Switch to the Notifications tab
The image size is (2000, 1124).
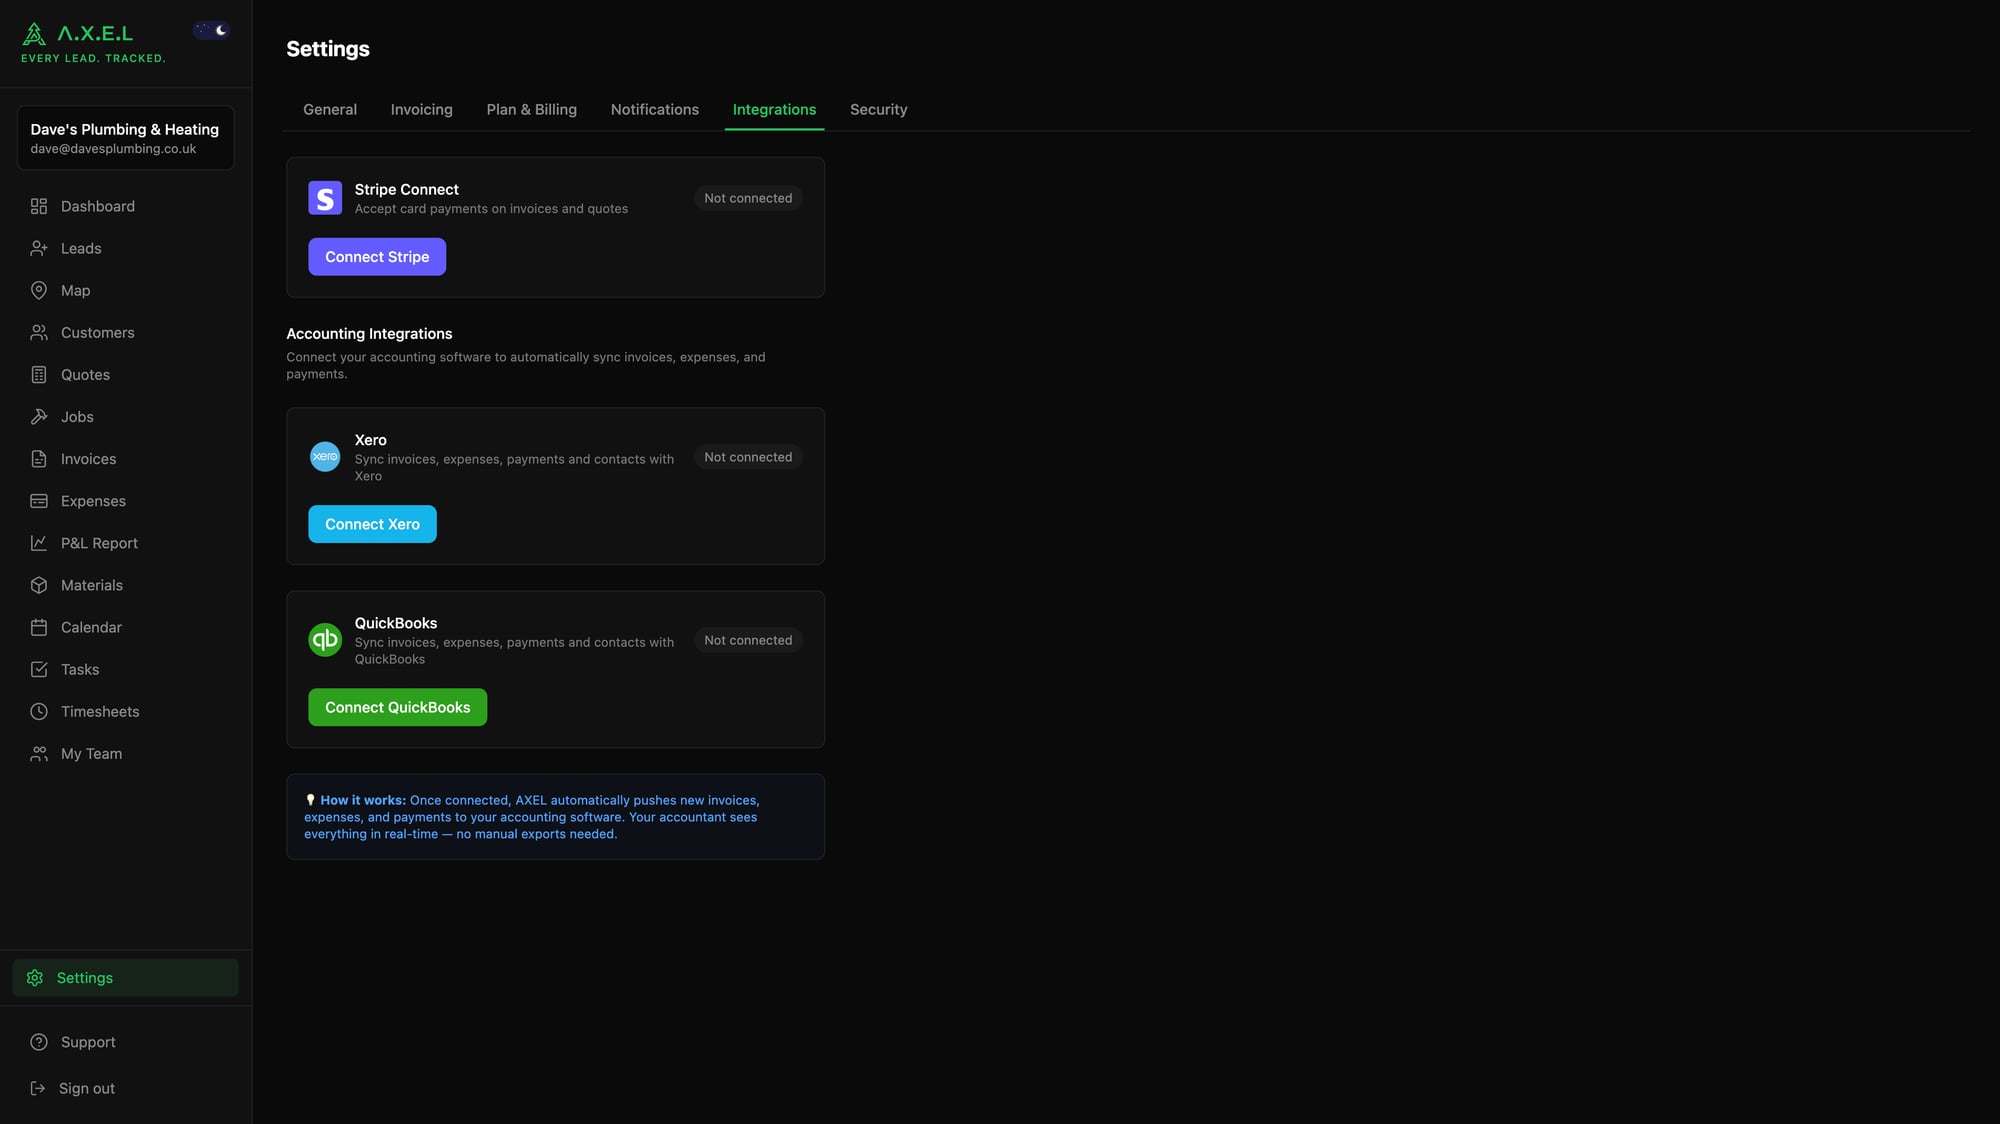coord(654,109)
